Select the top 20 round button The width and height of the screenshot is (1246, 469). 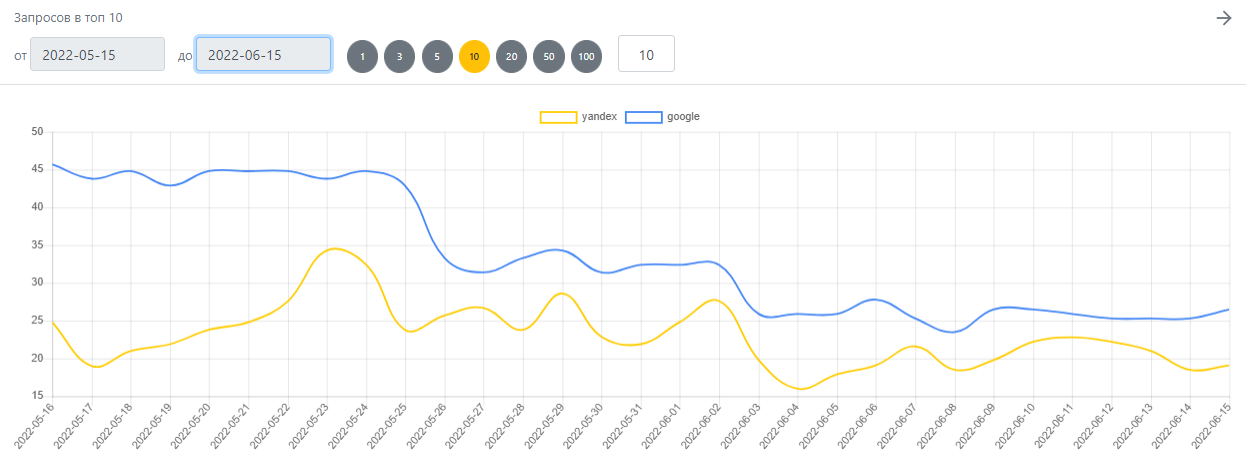click(x=511, y=57)
